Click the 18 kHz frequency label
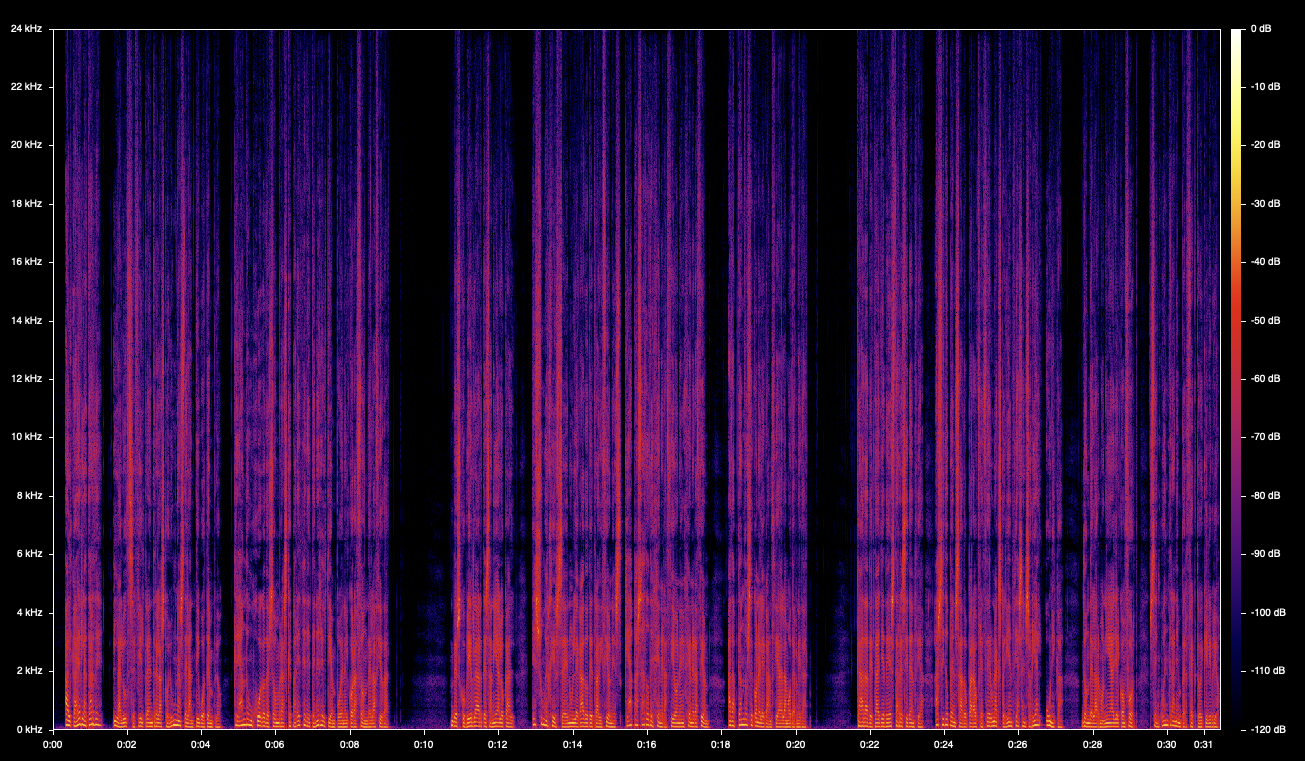The width and height of the screenshot is (1305, 761). pos(26,204)
